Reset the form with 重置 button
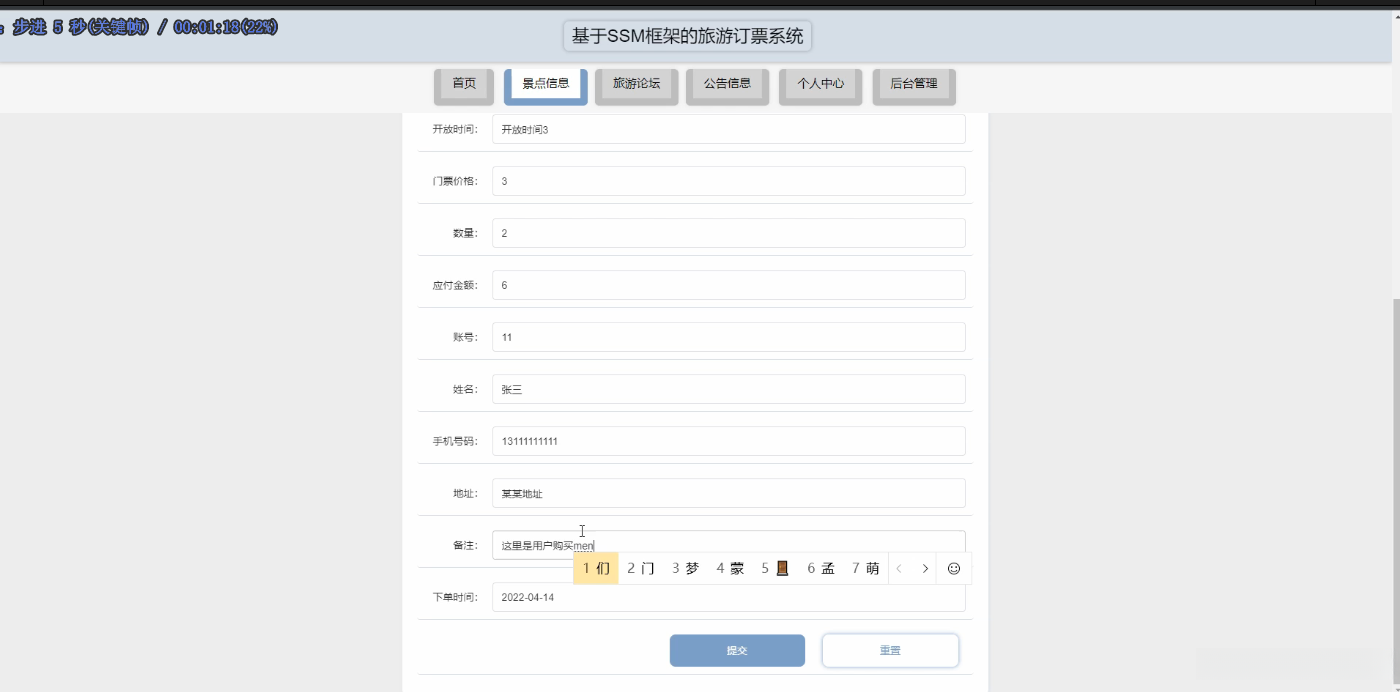Image resolution: width=1400 pixels, height=692 pixels. point(890,650)
